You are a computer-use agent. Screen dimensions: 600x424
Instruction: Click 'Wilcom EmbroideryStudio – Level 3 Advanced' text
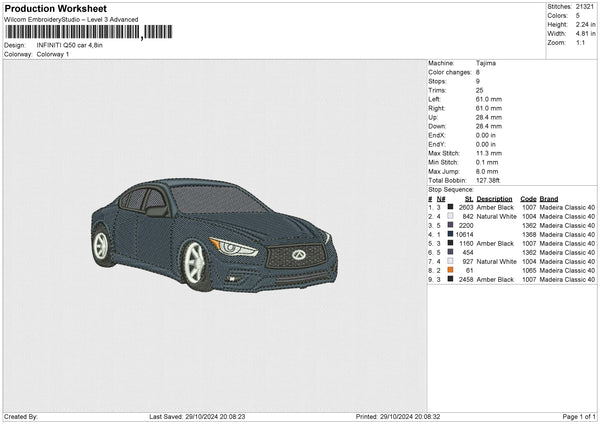pyautogui.click(x=71, y=20)
